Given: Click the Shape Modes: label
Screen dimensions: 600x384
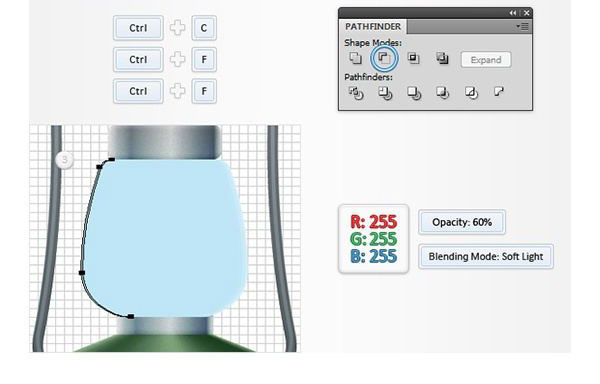Looking at the screenshot, I should (x=373, y=42).
